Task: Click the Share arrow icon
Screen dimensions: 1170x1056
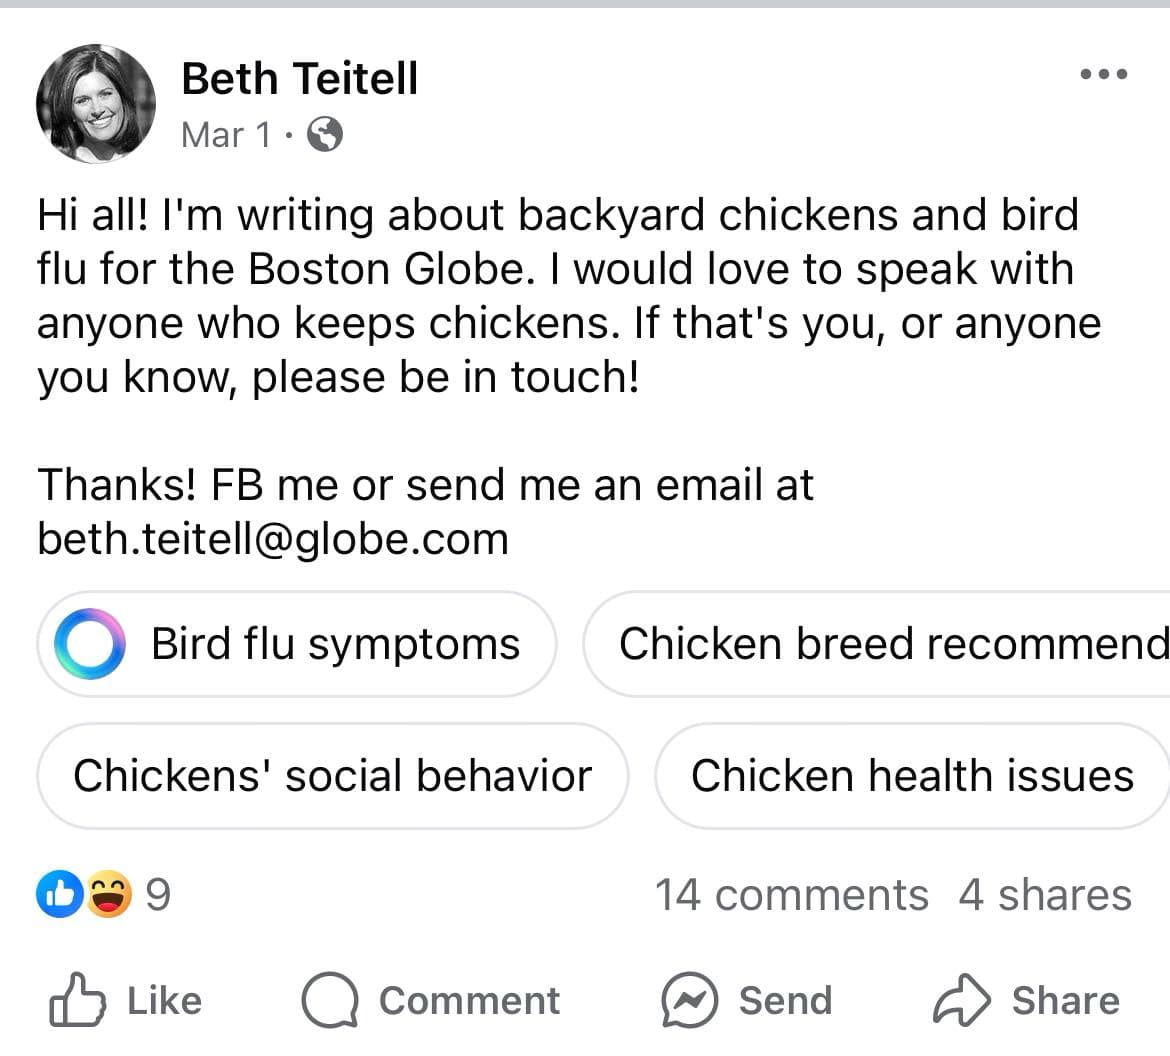Action: (961, 1000)
